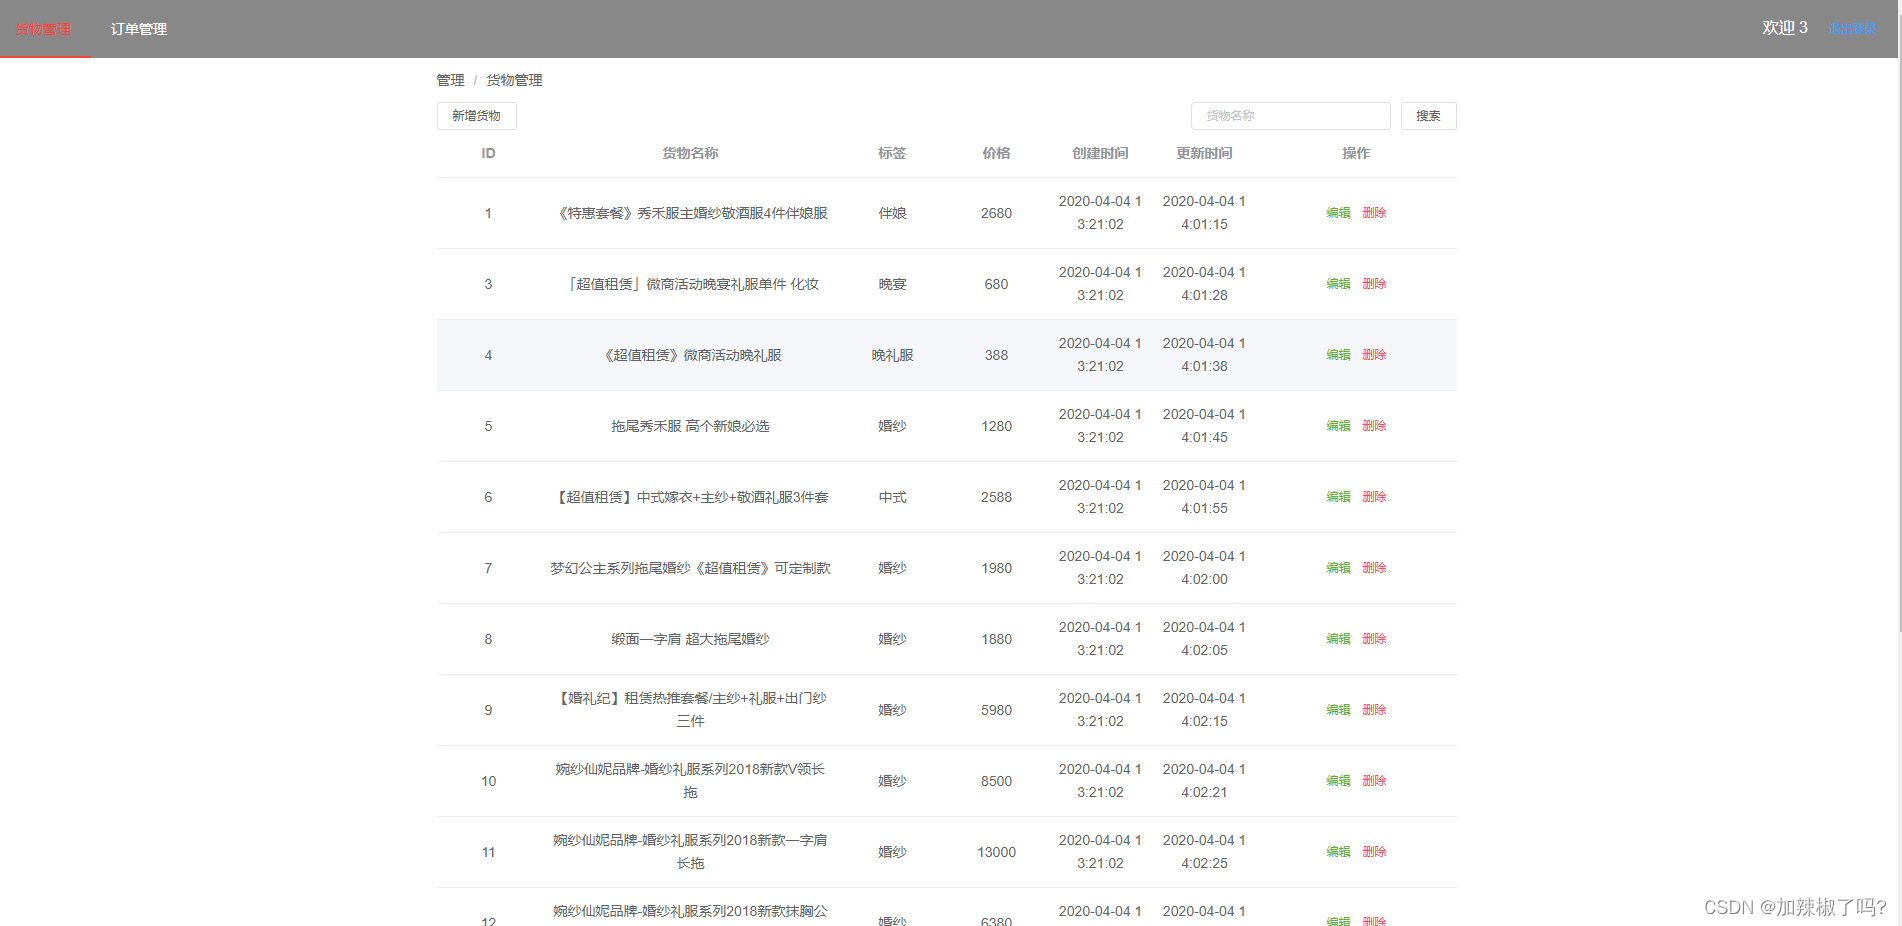Screen dimensions: 1902x926
Task: Delete the 梦幻公主系列拖尾婚纱 item
Action: (x=1375, y=568)
